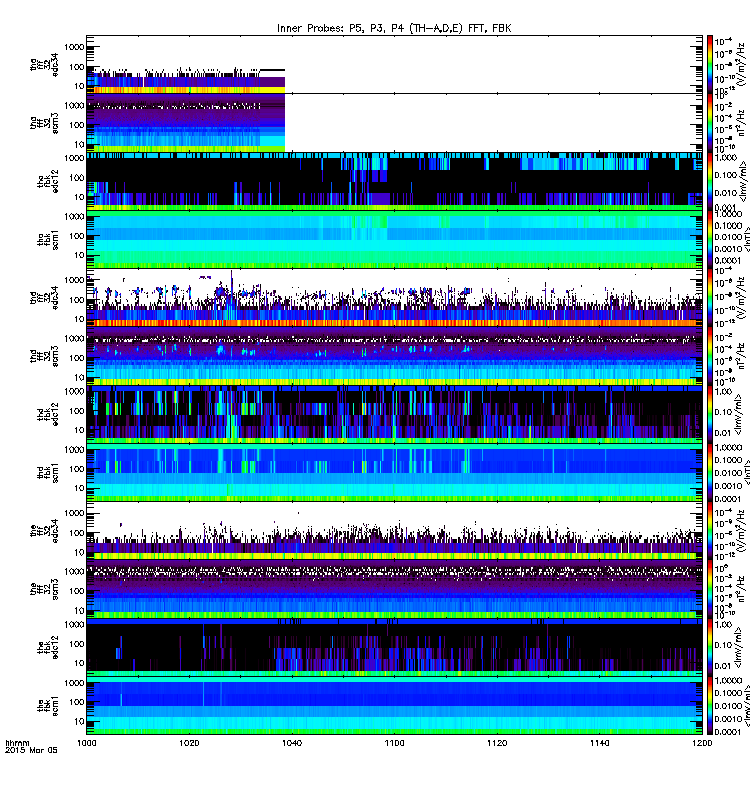This screenshot has height=800, width=750.
Task: Click the color bar of the fbk edc12 panel
Action: coord(709,647)
